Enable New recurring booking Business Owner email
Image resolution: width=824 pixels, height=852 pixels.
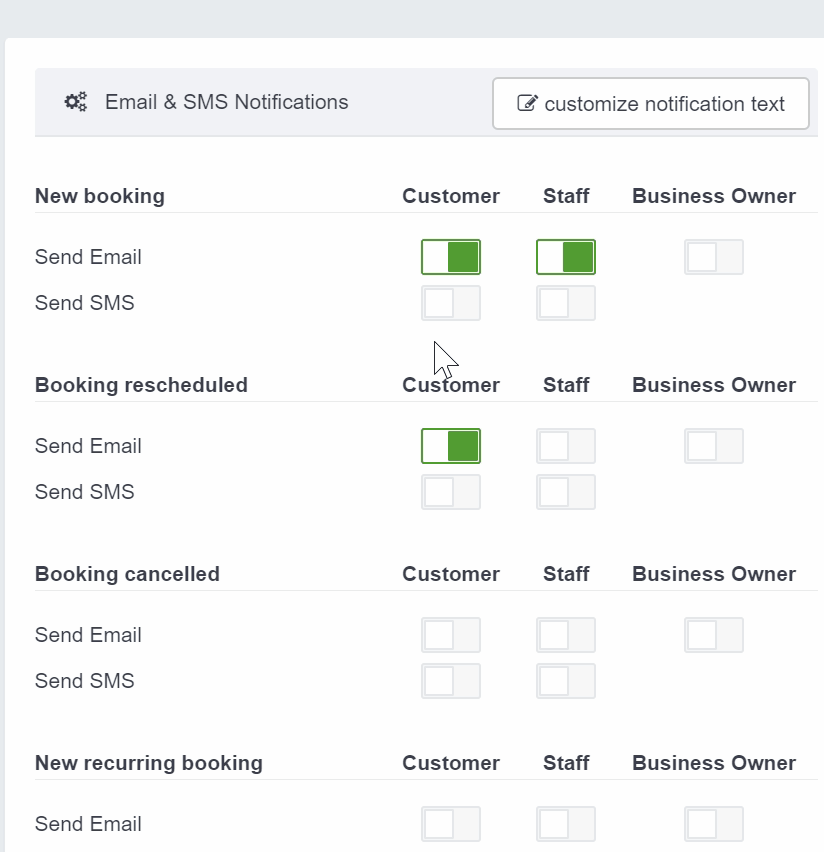(714, 824)
